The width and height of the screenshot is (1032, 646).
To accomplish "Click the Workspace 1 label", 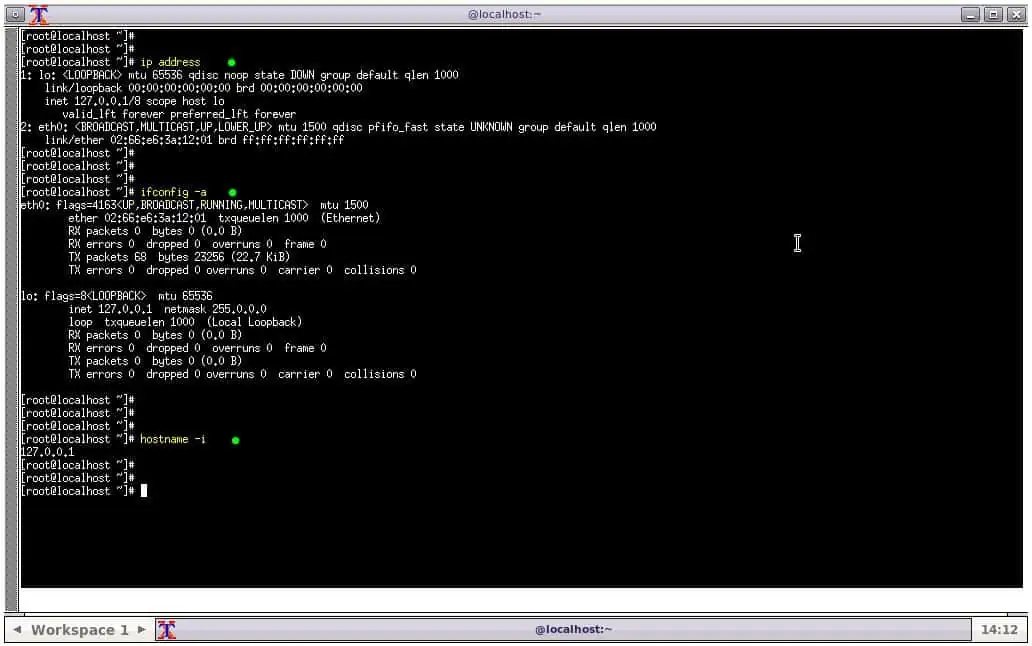I will coord(80,630).
